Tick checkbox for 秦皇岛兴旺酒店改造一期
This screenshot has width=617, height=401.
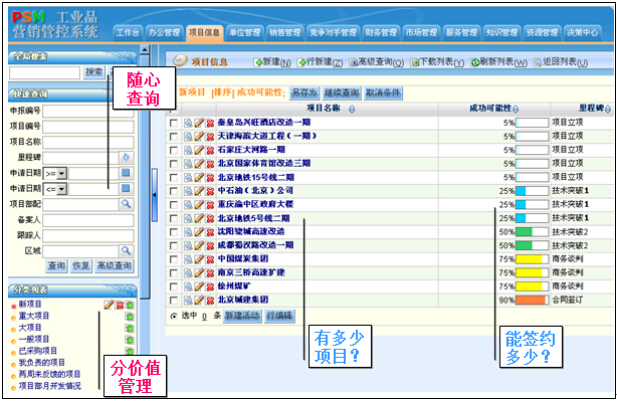point(175,122)
